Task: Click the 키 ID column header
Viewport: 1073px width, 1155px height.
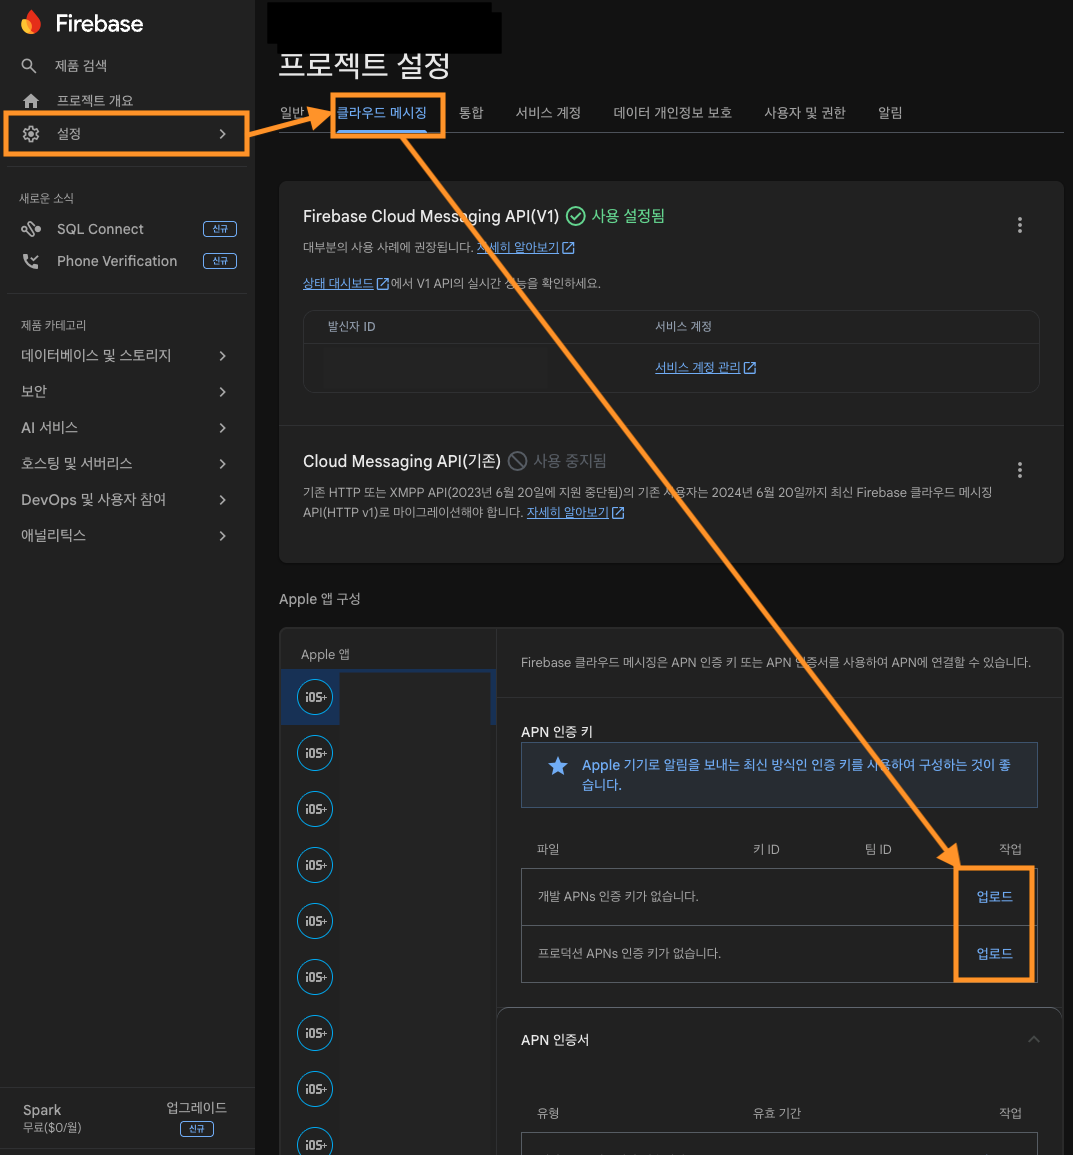Action: coord(766,849)
